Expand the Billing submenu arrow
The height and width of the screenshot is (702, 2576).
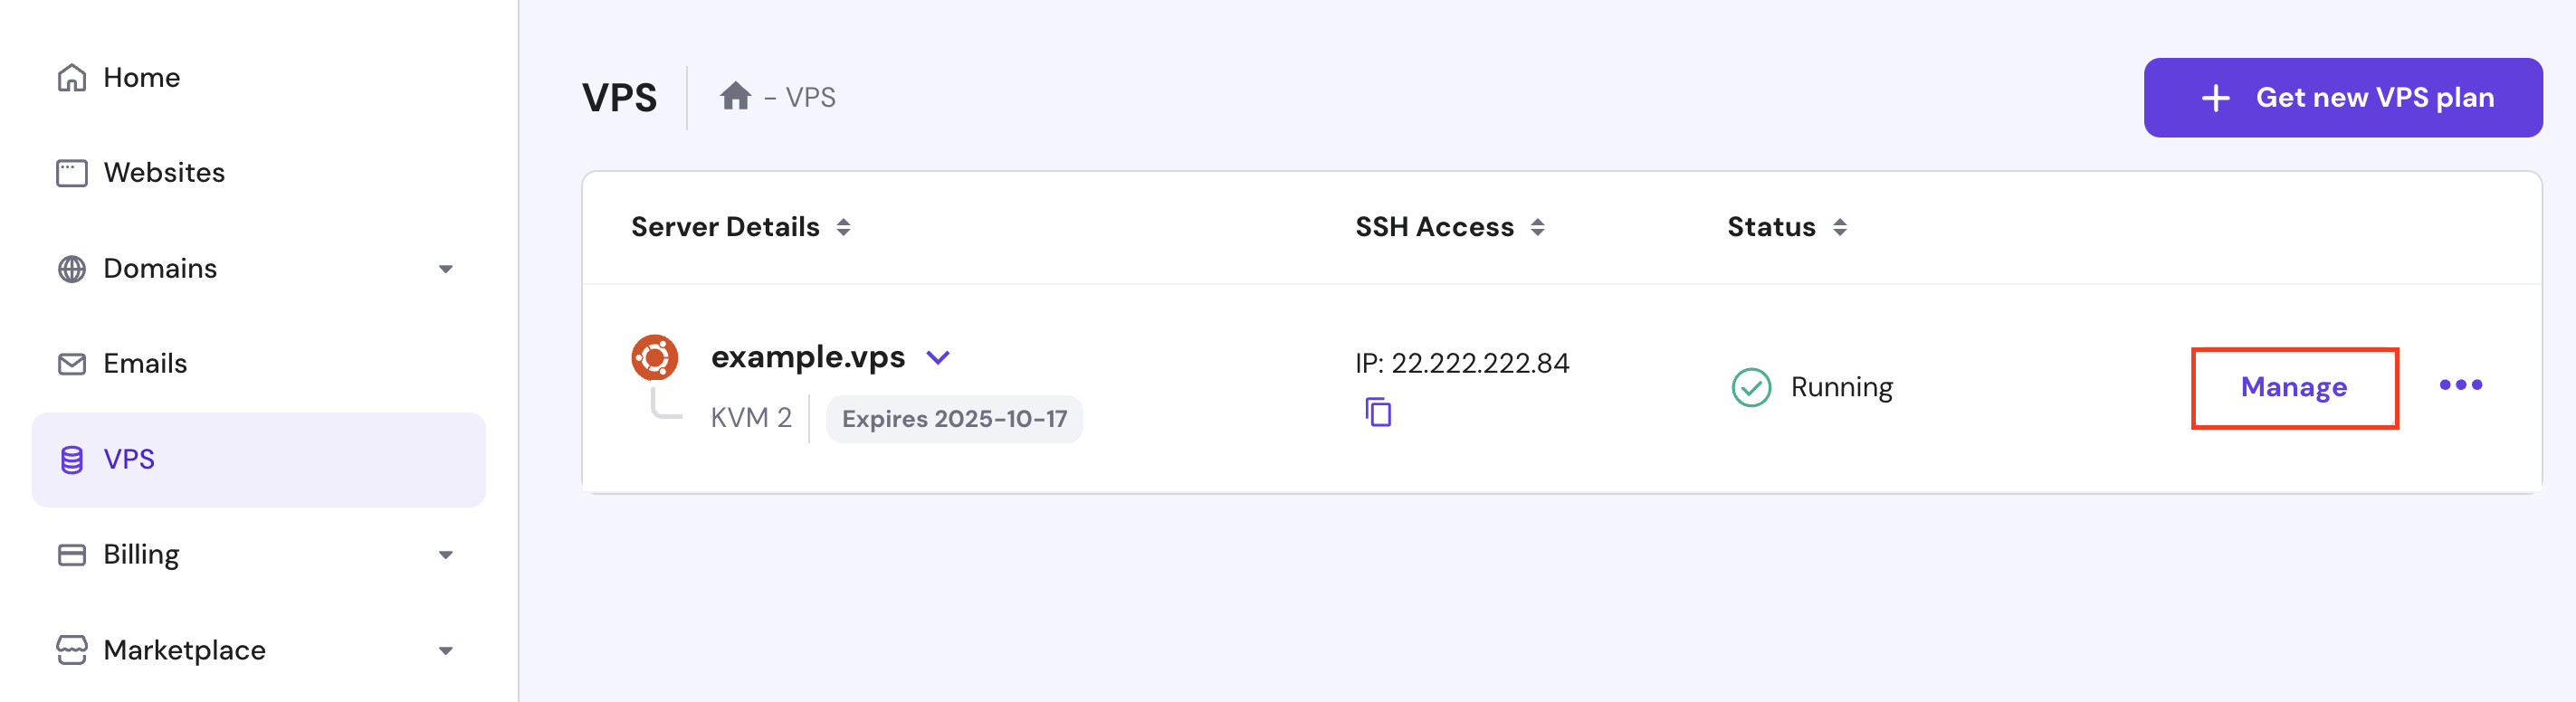(x=446, y=555)
